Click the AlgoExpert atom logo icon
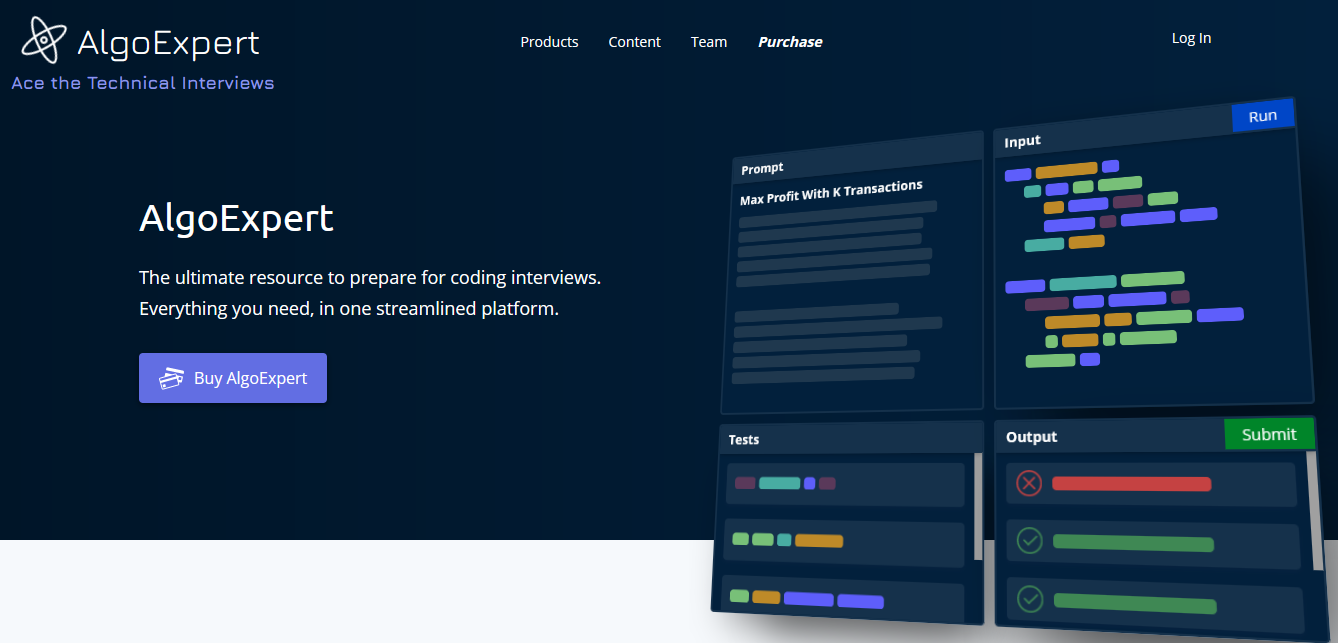The image size is (1338, 643). tap(43, 40)
